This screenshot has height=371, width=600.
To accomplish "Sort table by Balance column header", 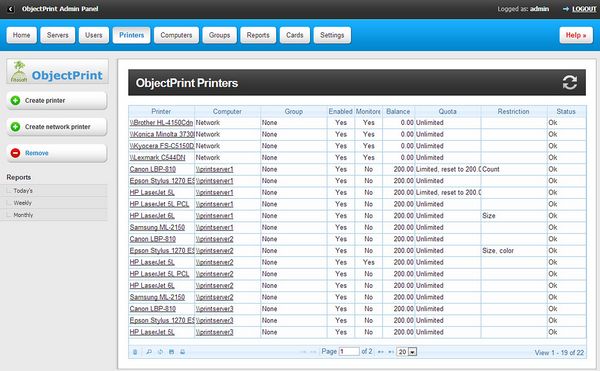I will click(x=398, y=111).
